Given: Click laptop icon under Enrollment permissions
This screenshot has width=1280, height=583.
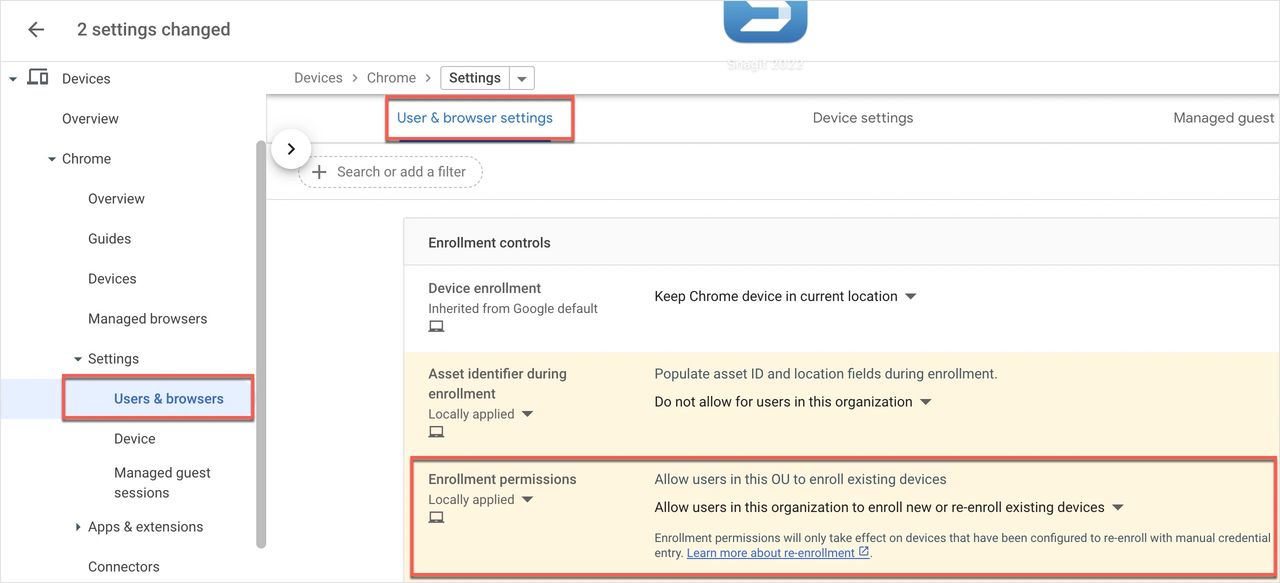Looking at the screenshot, I should [x=436, y=518].
